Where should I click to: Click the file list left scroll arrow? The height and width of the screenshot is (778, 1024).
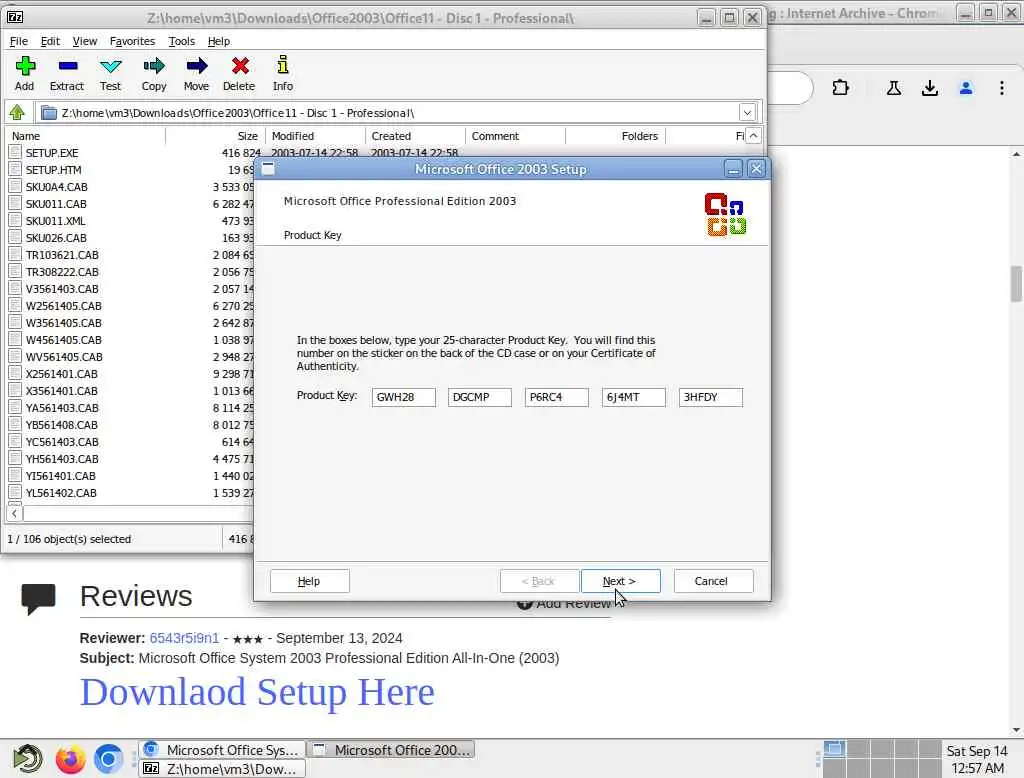tap(14, 513)
